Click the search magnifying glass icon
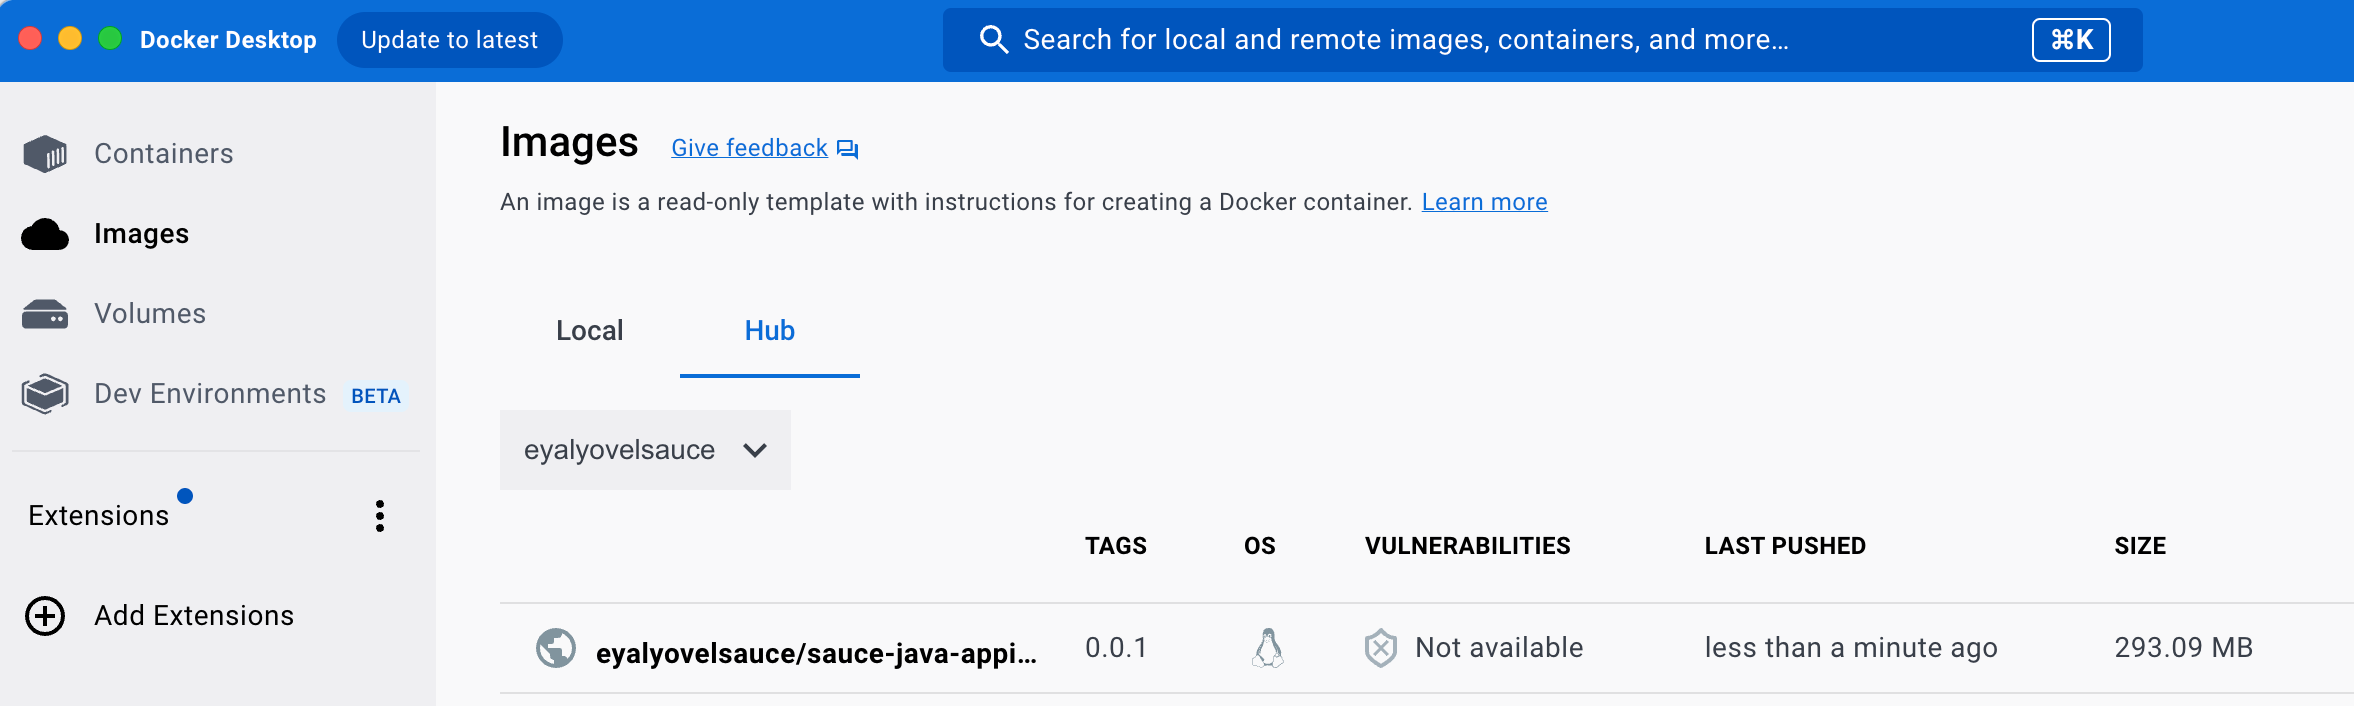The image size is (2354, 706). click(x=993, y=40)
